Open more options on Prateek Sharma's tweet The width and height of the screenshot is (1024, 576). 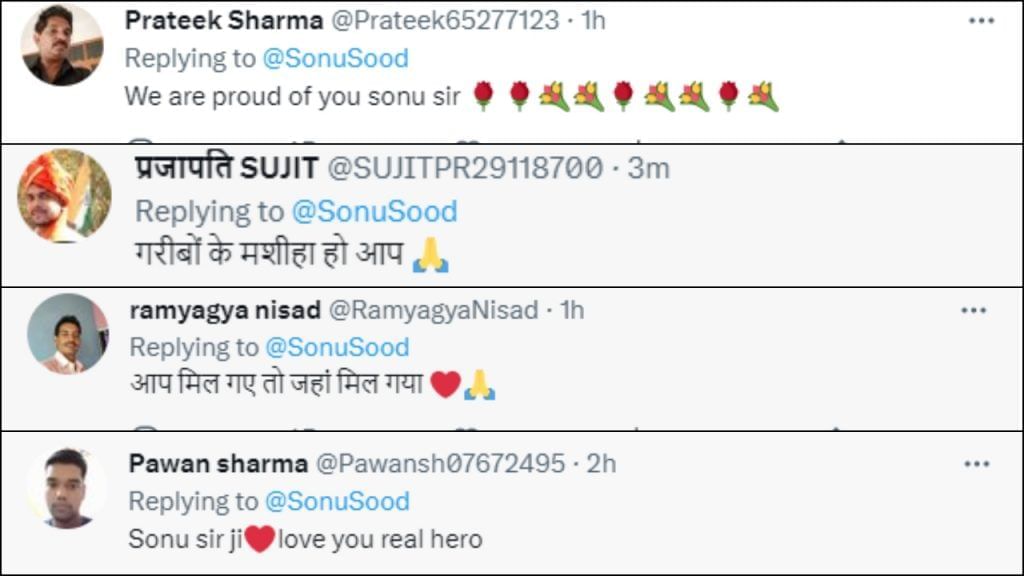pyautogui.click(x=981, y=21)
